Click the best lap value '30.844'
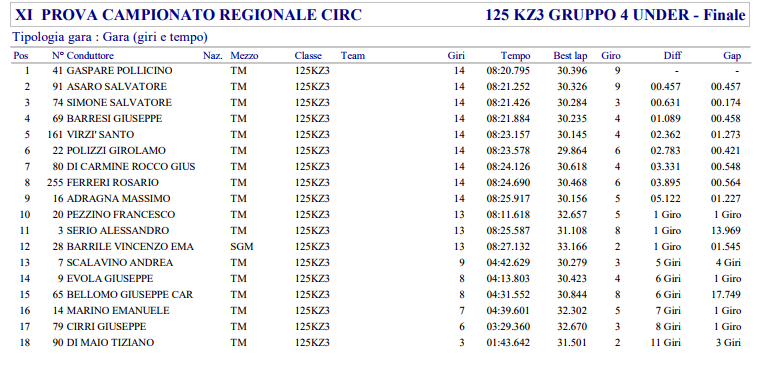The width and height of the screenshot is (761, 376). (572, 295)
